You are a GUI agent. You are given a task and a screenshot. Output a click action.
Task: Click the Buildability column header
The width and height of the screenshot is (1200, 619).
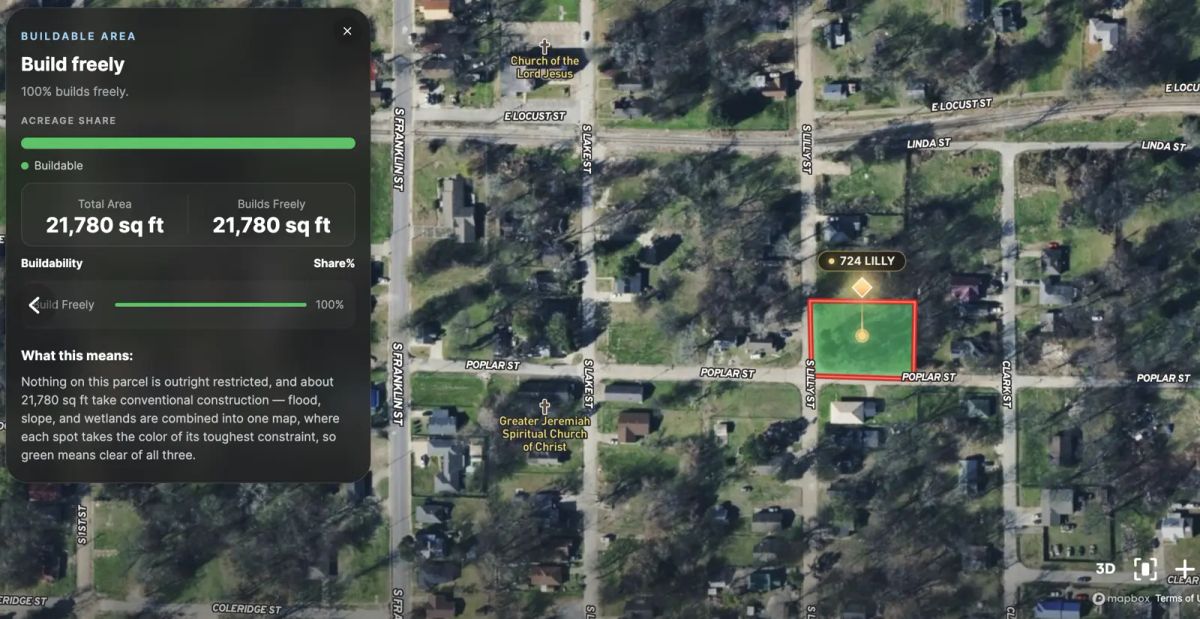[x=52, y=264]
